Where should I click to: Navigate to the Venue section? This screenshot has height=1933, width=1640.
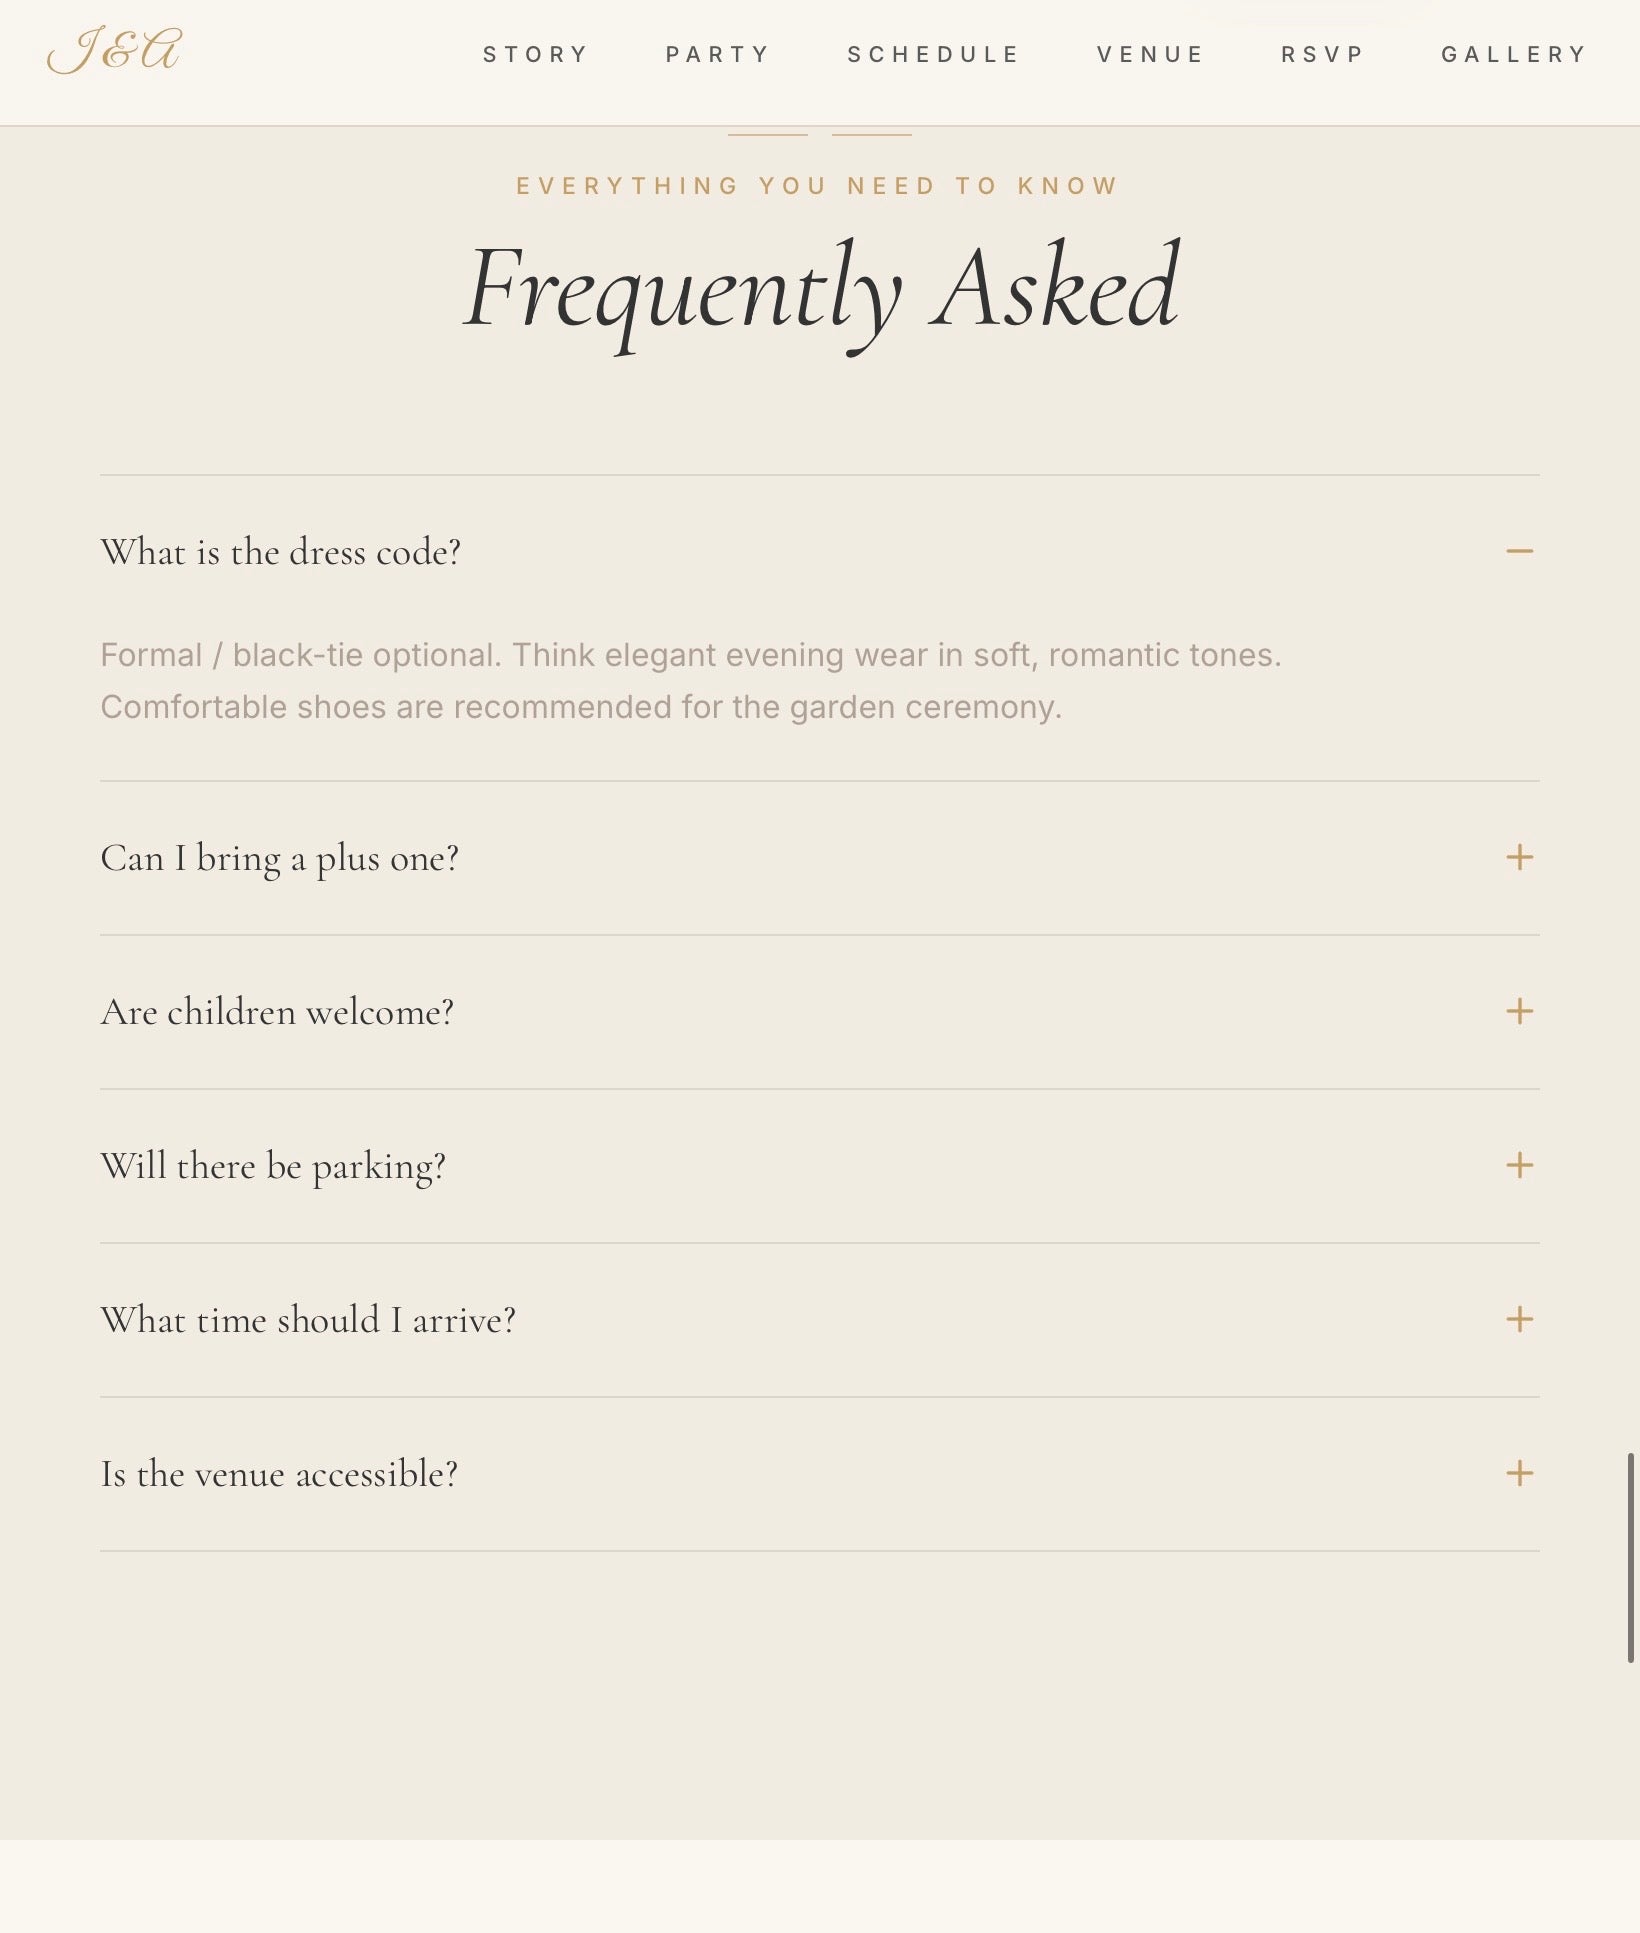pyautogui.click(x=1150, y=54)
